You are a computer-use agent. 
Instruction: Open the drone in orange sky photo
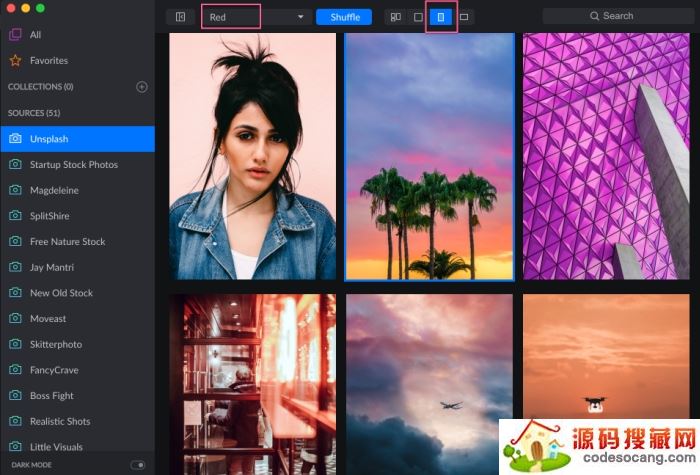click(x=606, y=356)
